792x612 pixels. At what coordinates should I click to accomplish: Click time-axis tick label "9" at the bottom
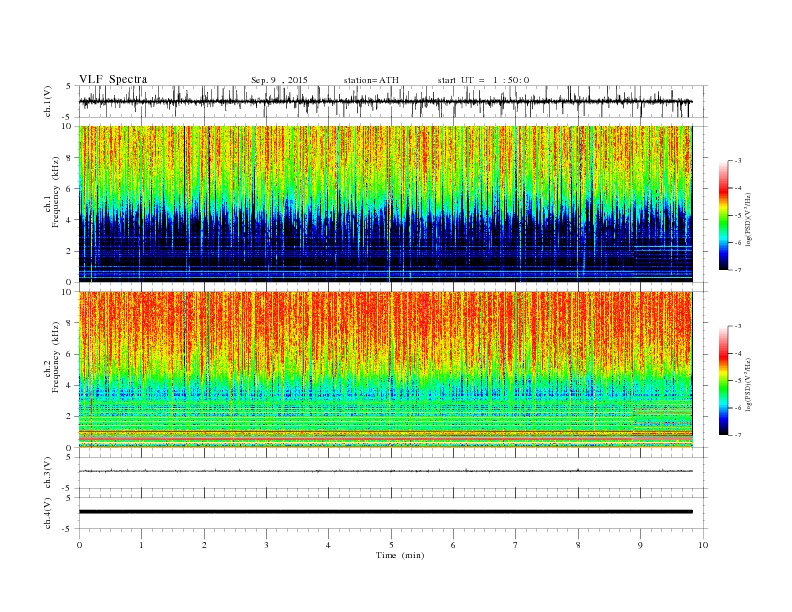(x=640, y=545)
